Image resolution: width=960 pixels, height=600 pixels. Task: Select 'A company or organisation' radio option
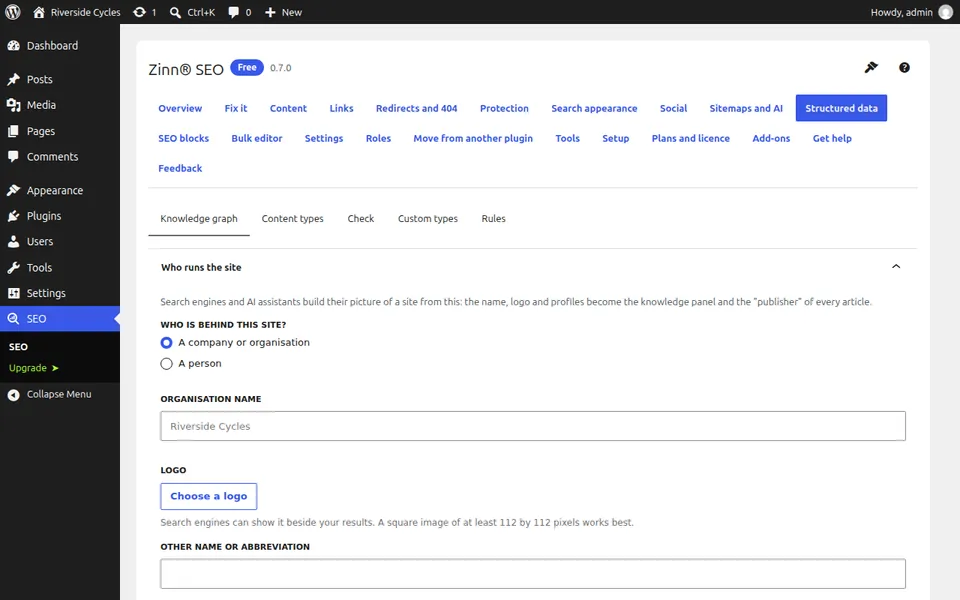pos(166,343)
